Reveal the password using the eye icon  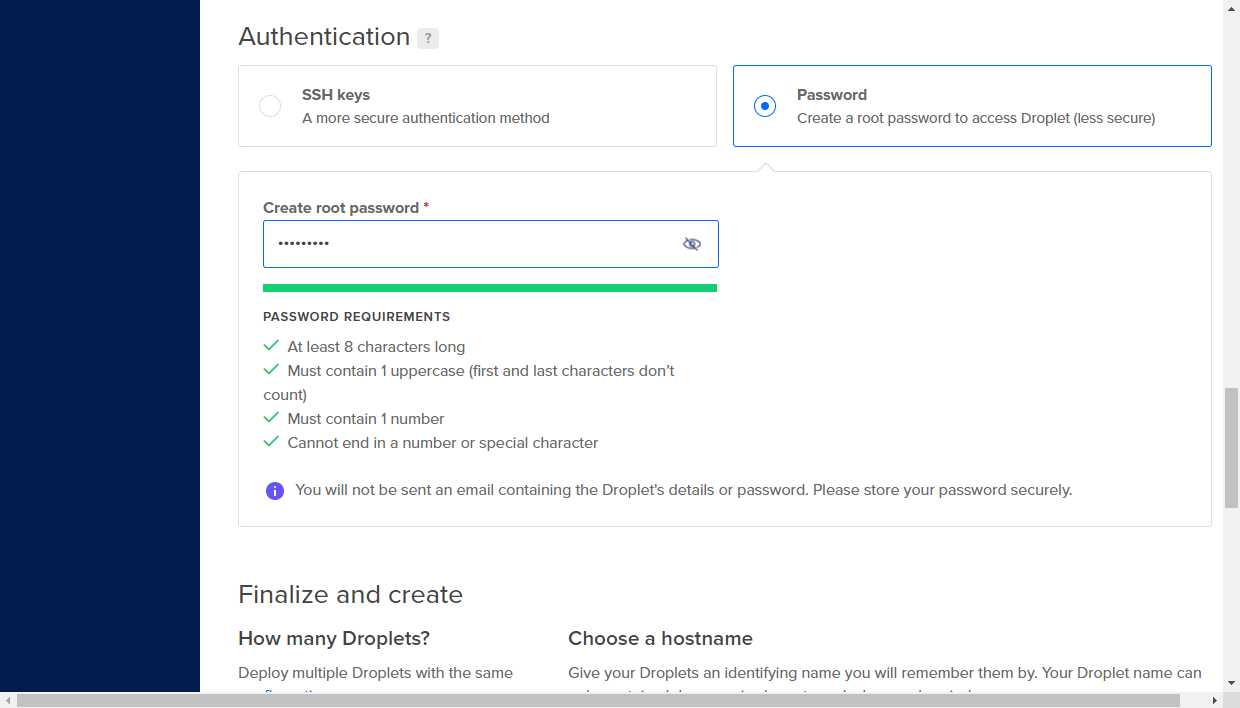click(692, 243)
